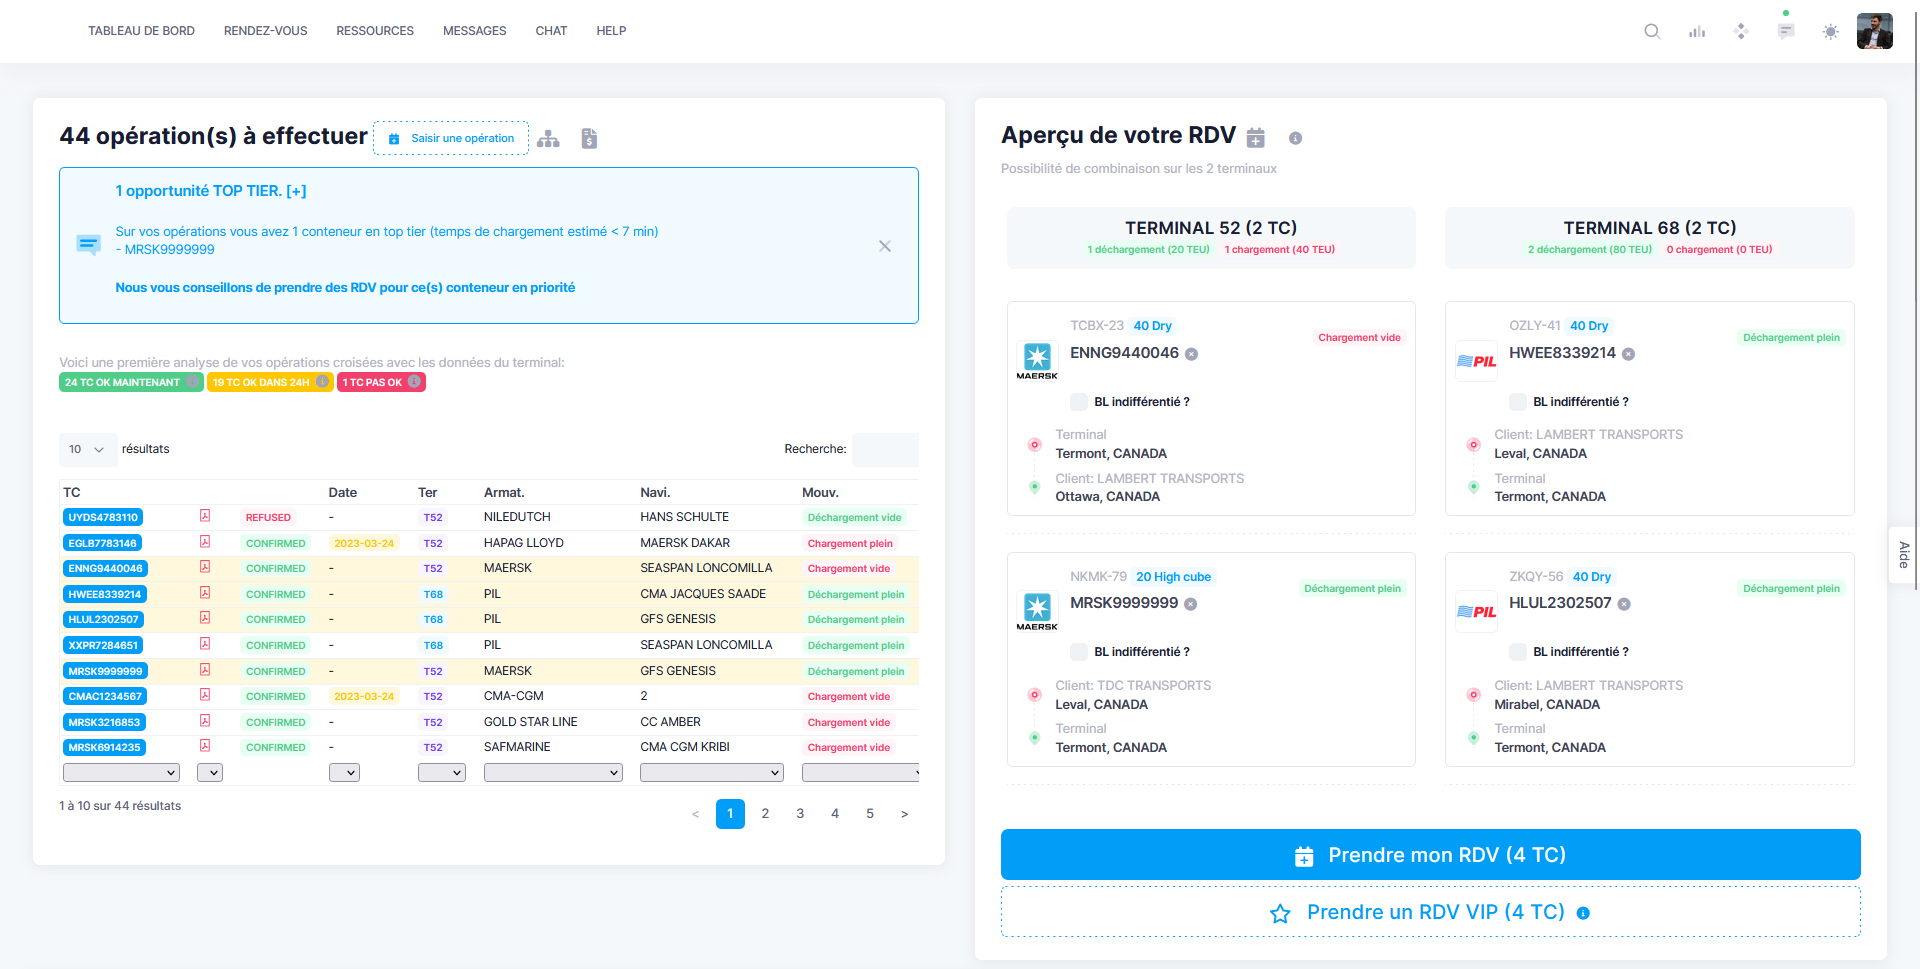Image resolution: width=1920 pixels, height=969 pixels.
Task: Remove container ENNG9440046 from RDV preview
Action: (x=1191, y=354)
